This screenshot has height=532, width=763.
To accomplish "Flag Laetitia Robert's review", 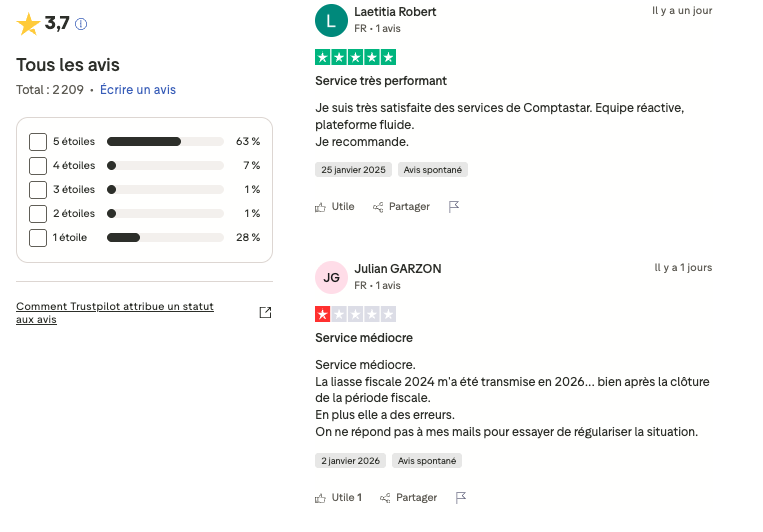I will (x=454, y=207).
